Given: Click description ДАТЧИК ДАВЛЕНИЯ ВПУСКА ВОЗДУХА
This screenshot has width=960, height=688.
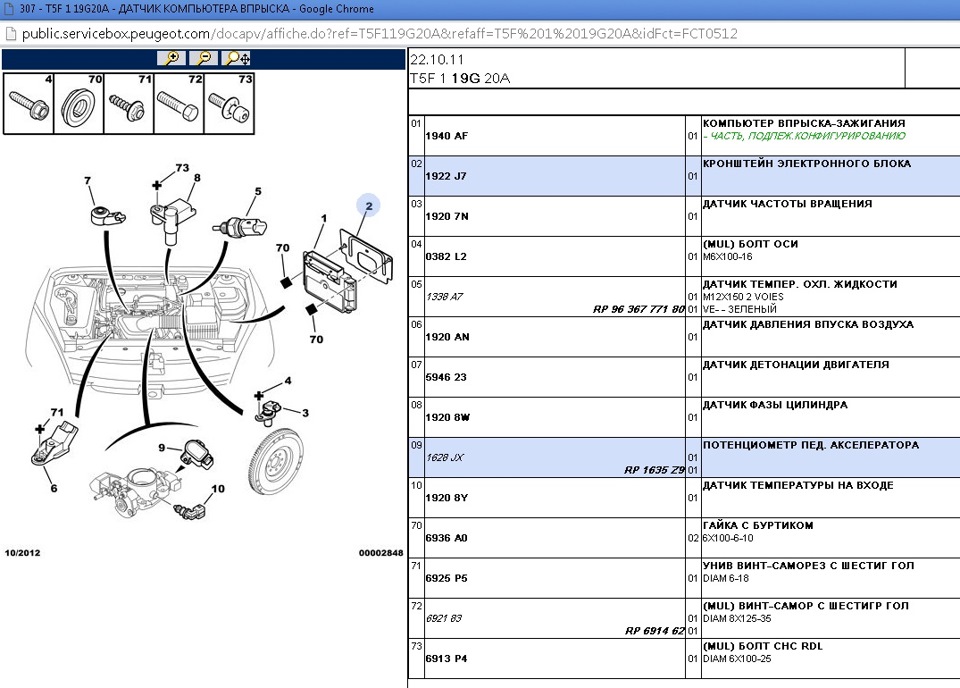Looking at the screenshot, I should pos(808,324).
